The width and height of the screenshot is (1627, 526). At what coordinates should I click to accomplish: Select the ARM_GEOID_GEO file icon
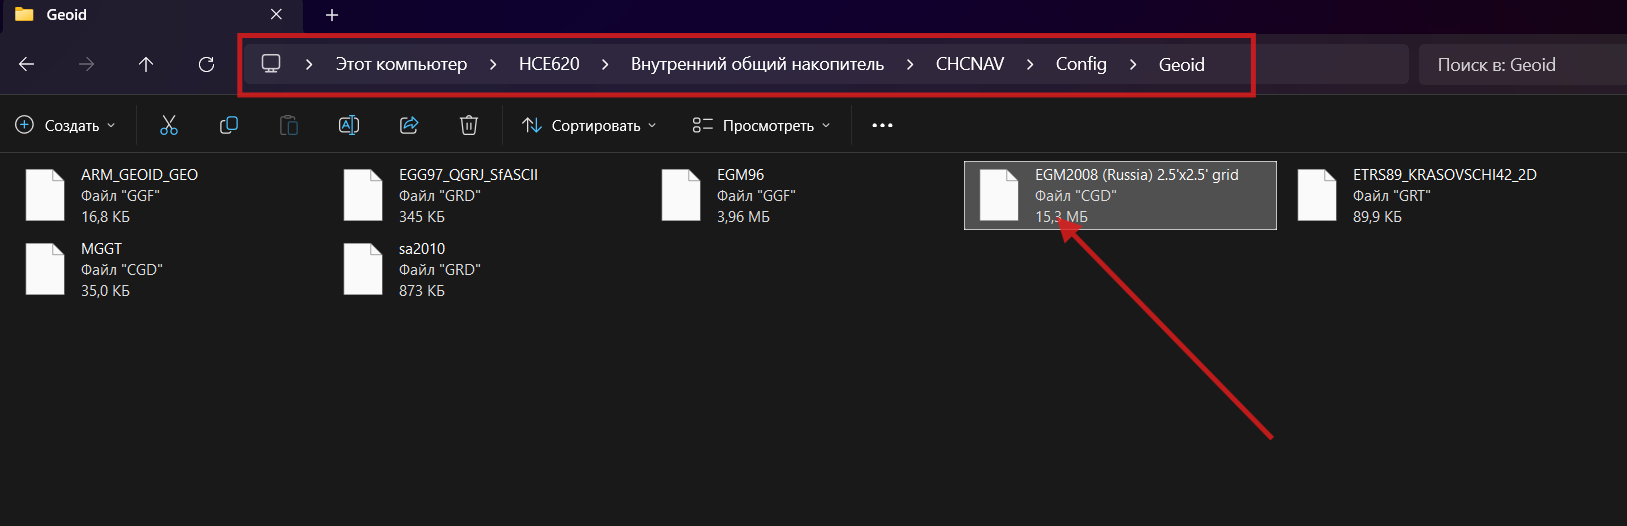pyautogui.click(x=45, y=195)
